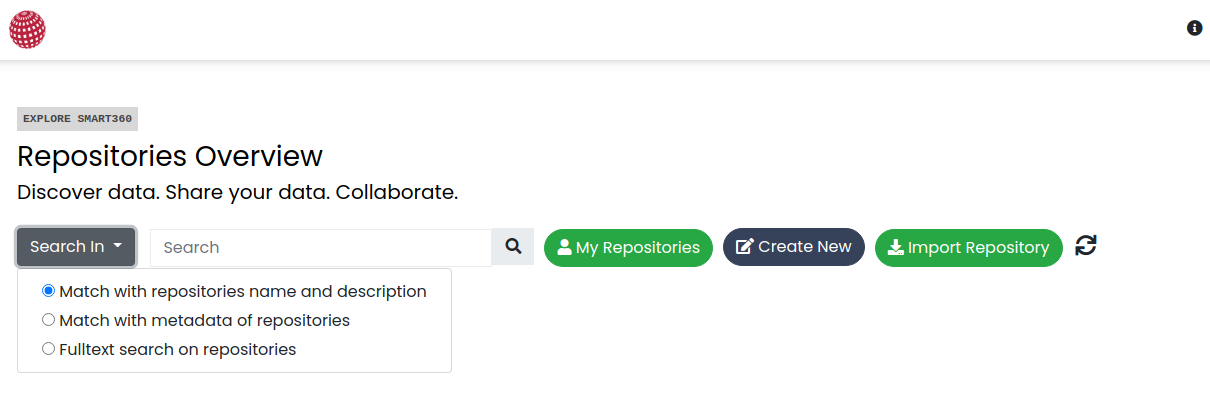The height and width of the screenshot is (408, 1210).
Task: Select the metadata match radio button
Action: pyautogui.click(x=48, y=320)
